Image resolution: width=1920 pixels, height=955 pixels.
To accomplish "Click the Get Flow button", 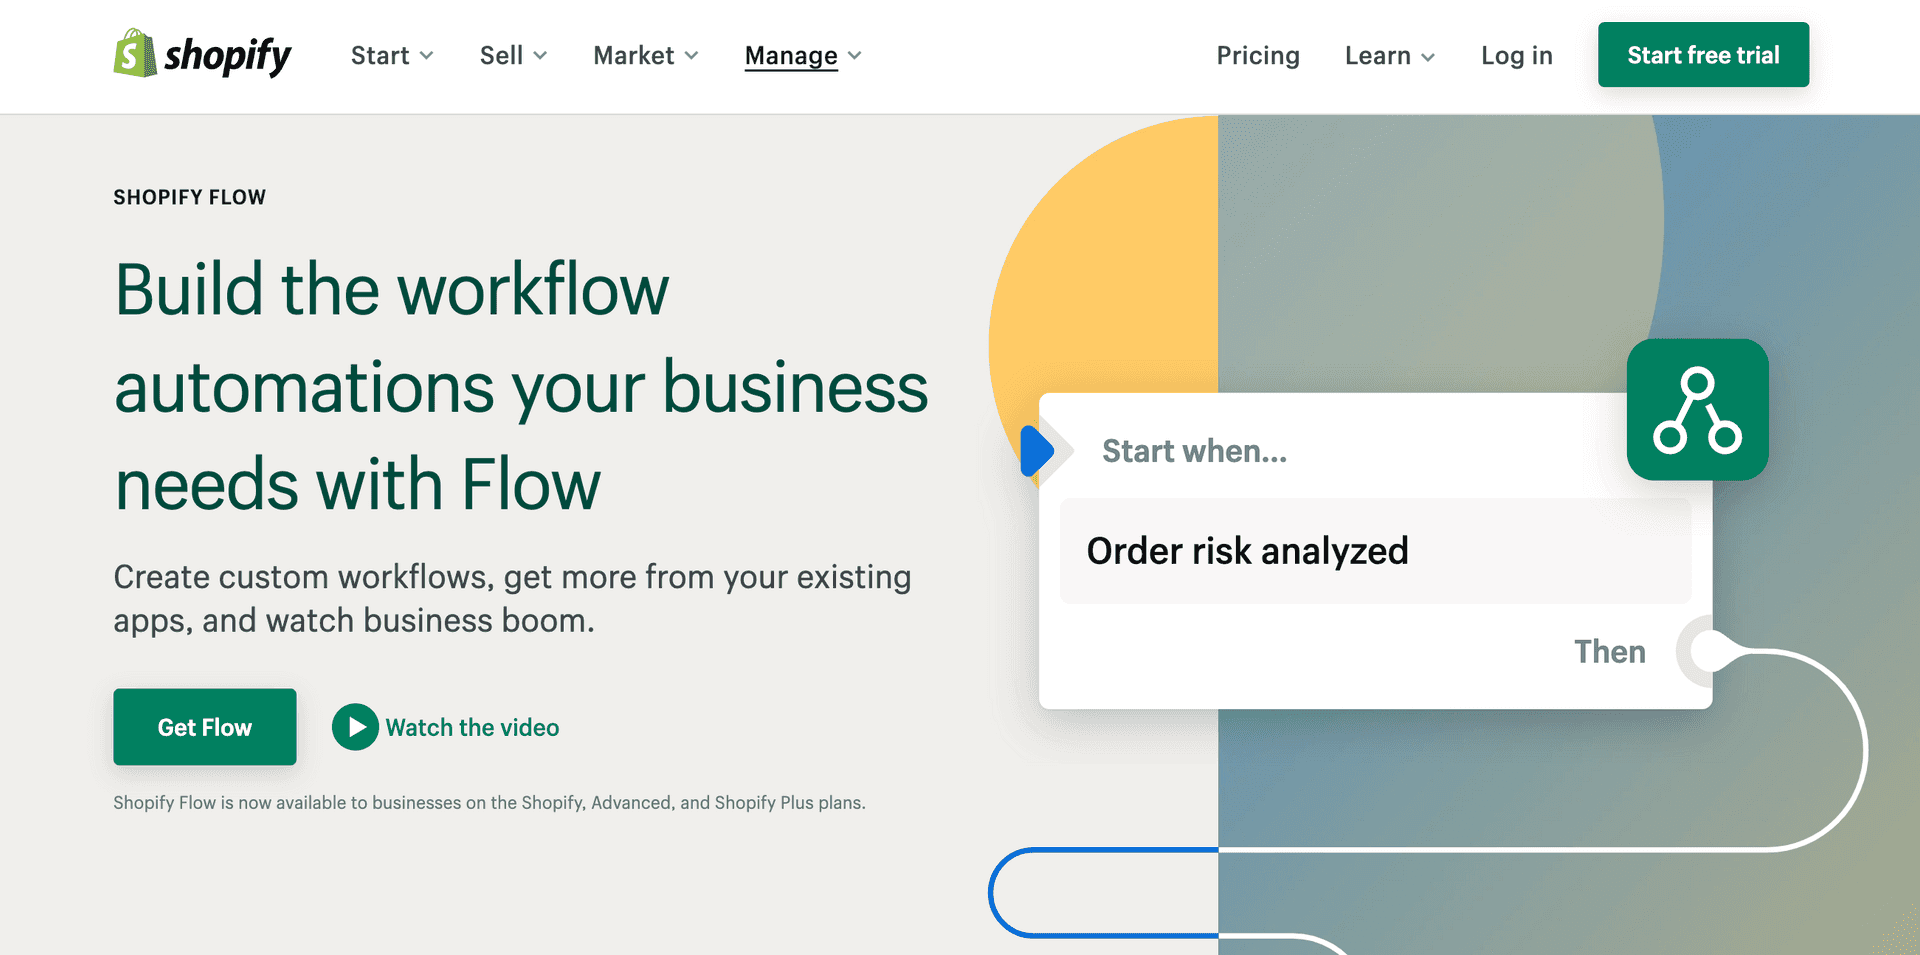I will point(205,727).
